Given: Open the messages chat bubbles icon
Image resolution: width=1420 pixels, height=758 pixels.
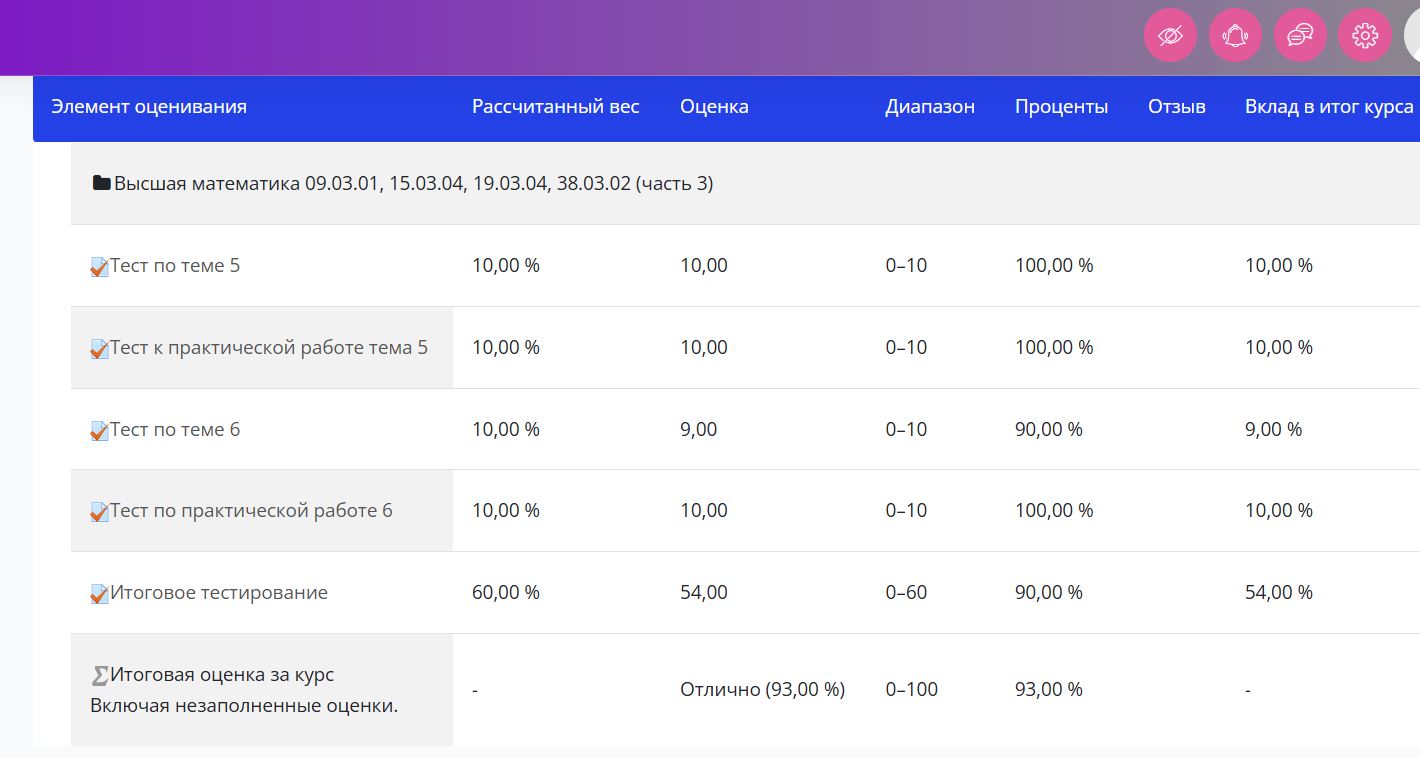Looking at the screenshot, I should pos(1300,36).
